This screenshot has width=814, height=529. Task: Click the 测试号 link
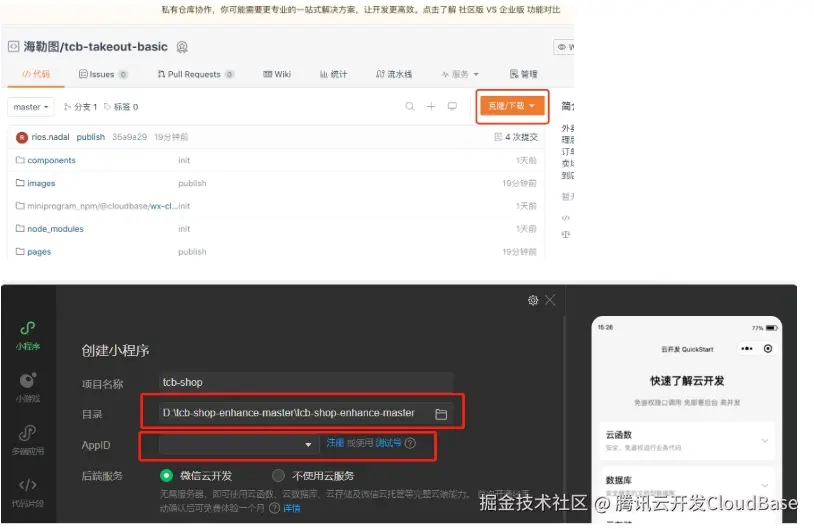click(388, 443)
